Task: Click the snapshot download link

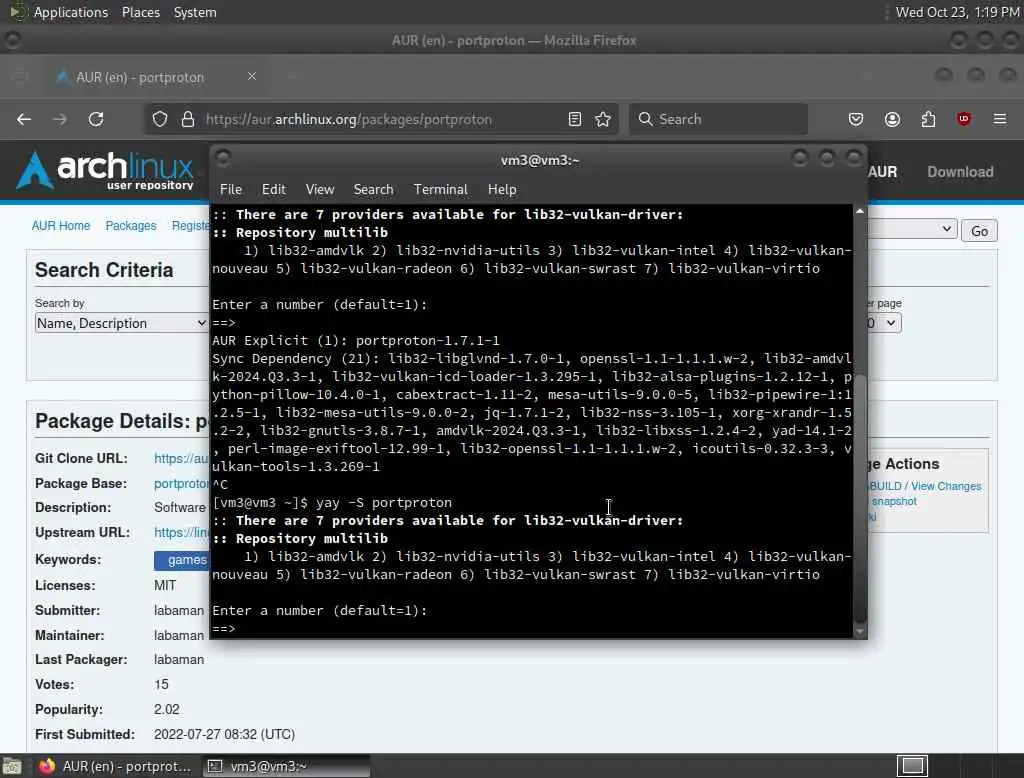Action: 894,501
